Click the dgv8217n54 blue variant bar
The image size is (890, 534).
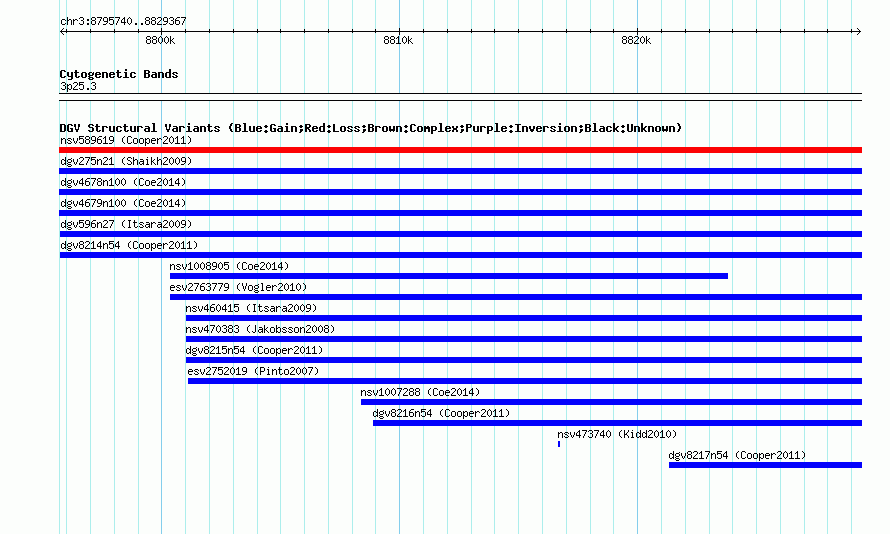pos(765,465)
